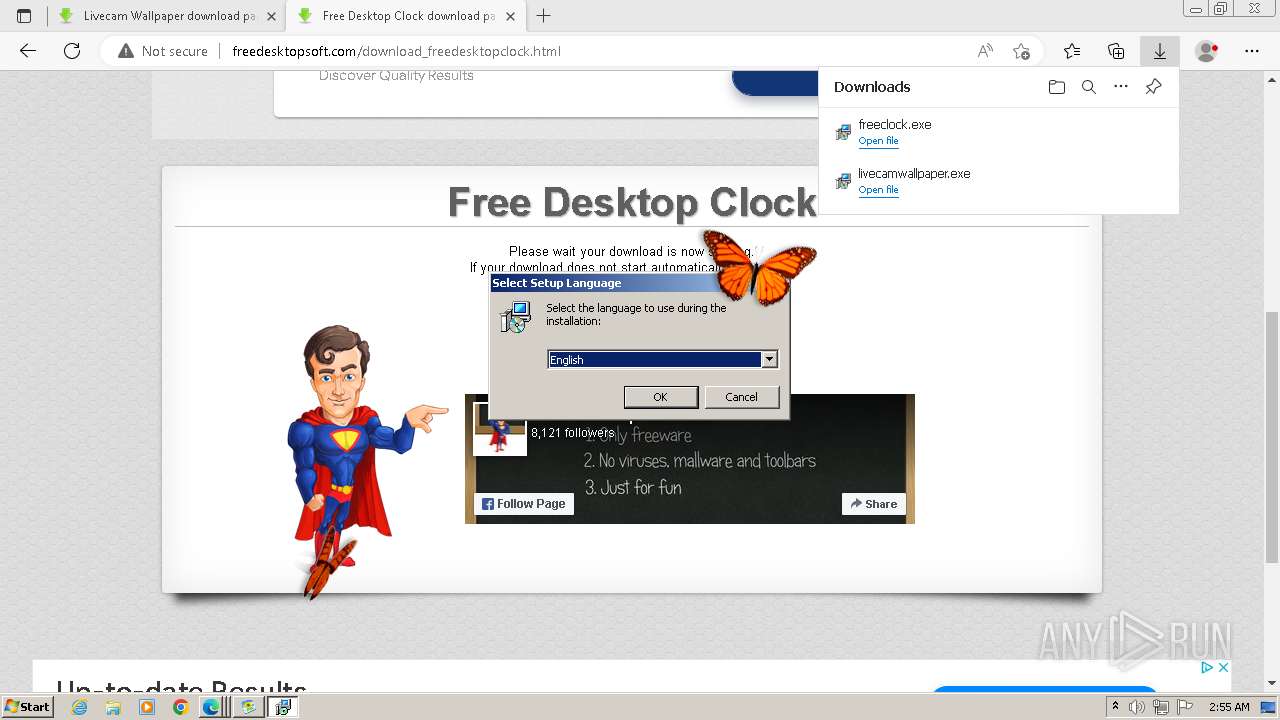Close the bottom advertisement
This screenshot has width=1280, height=720.
1222,668
